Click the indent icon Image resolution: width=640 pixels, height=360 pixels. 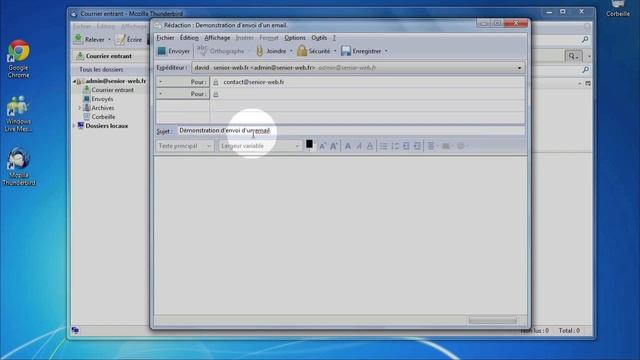pyautogui.click(x=417, y=146)
